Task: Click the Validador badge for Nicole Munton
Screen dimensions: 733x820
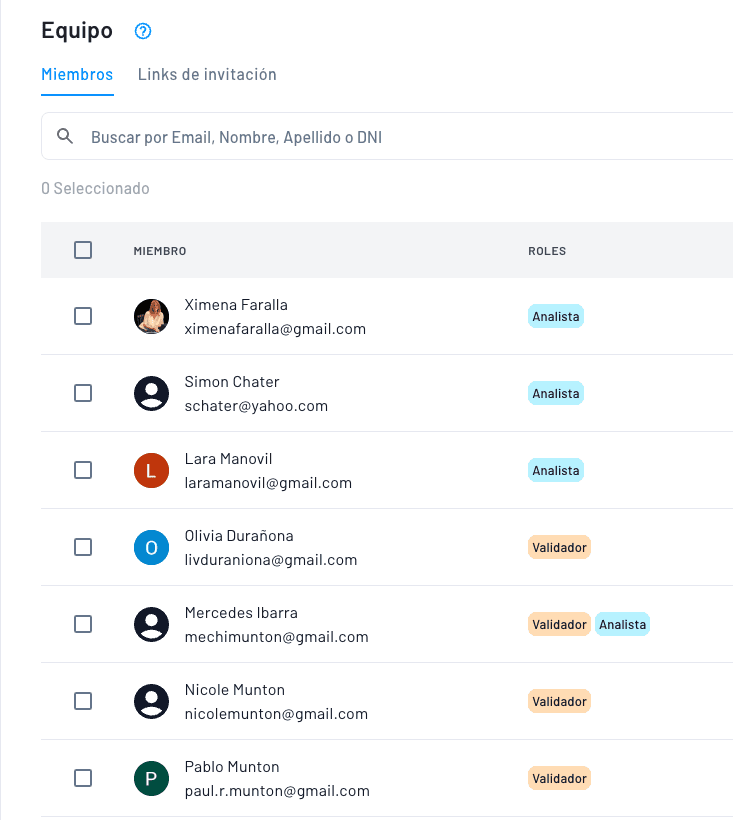Action: pyautogui.click(x=559, y=701)
